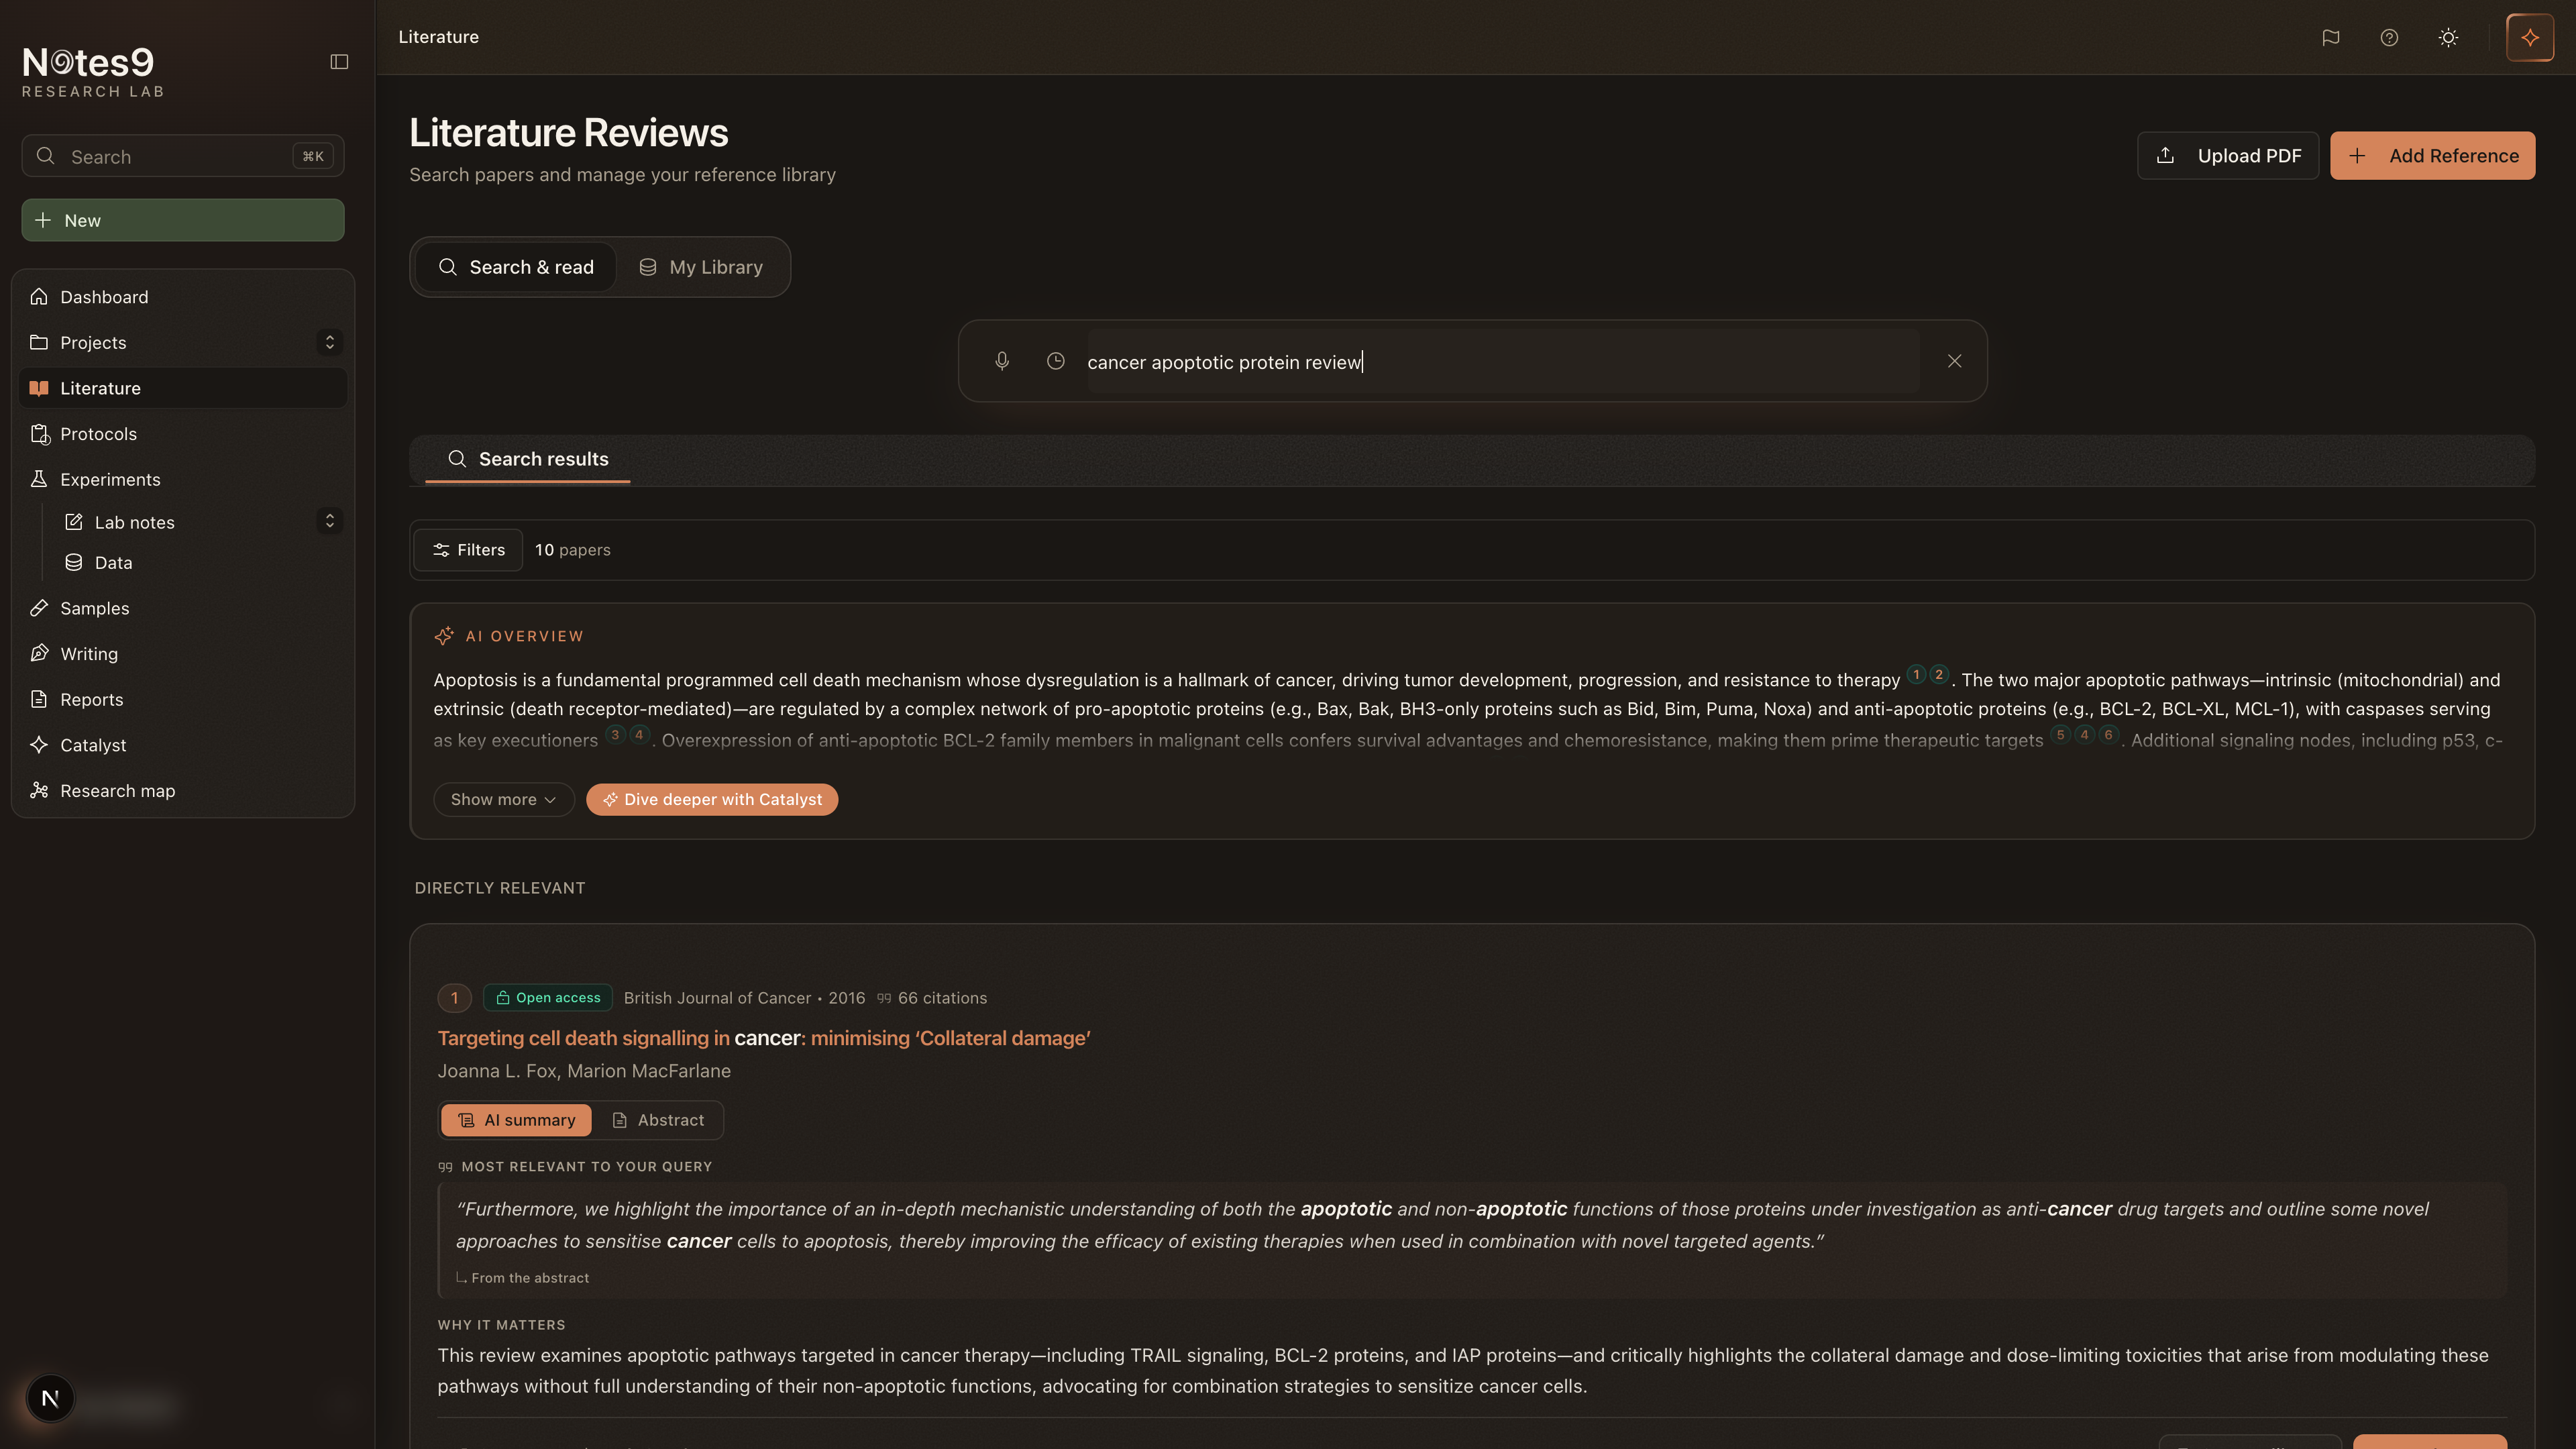This screenshot has width=2576, height=1449.
Task: Click the Literature breadcrumb in header
Action: coord(439,37)
